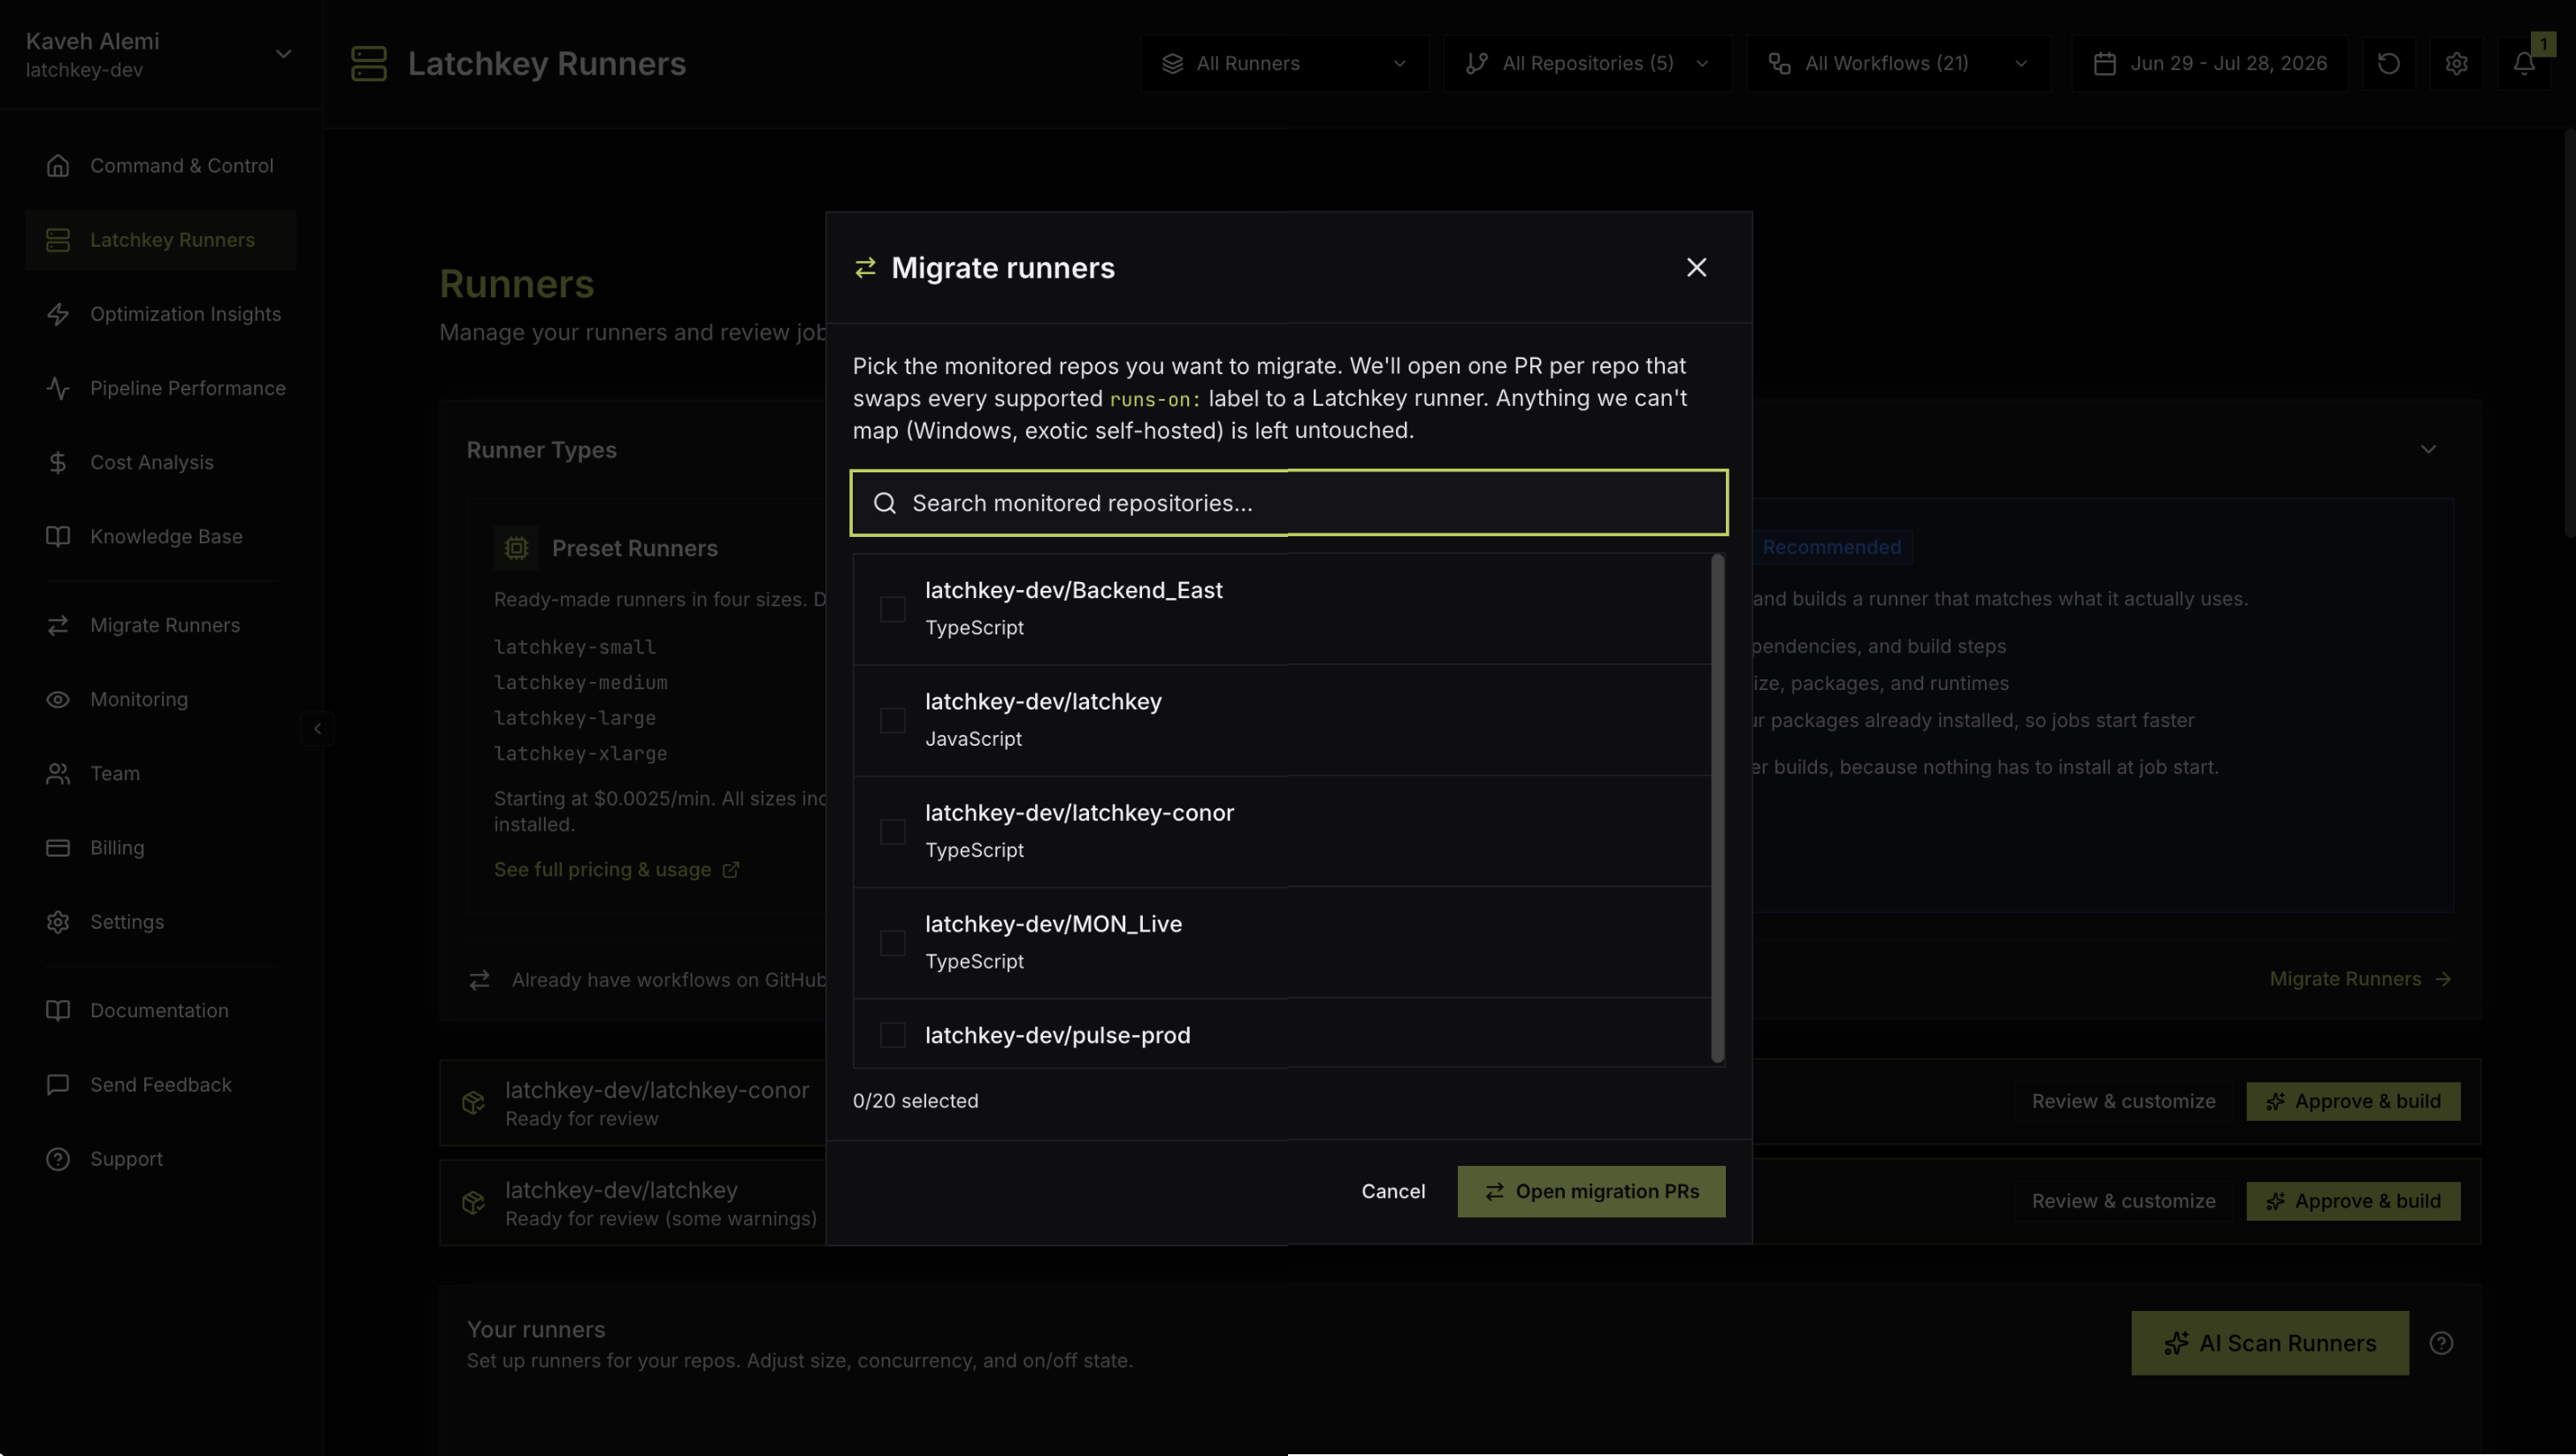Click the latchkey-small runner label
2576x1456 pixels.
[x=575, y=647]
